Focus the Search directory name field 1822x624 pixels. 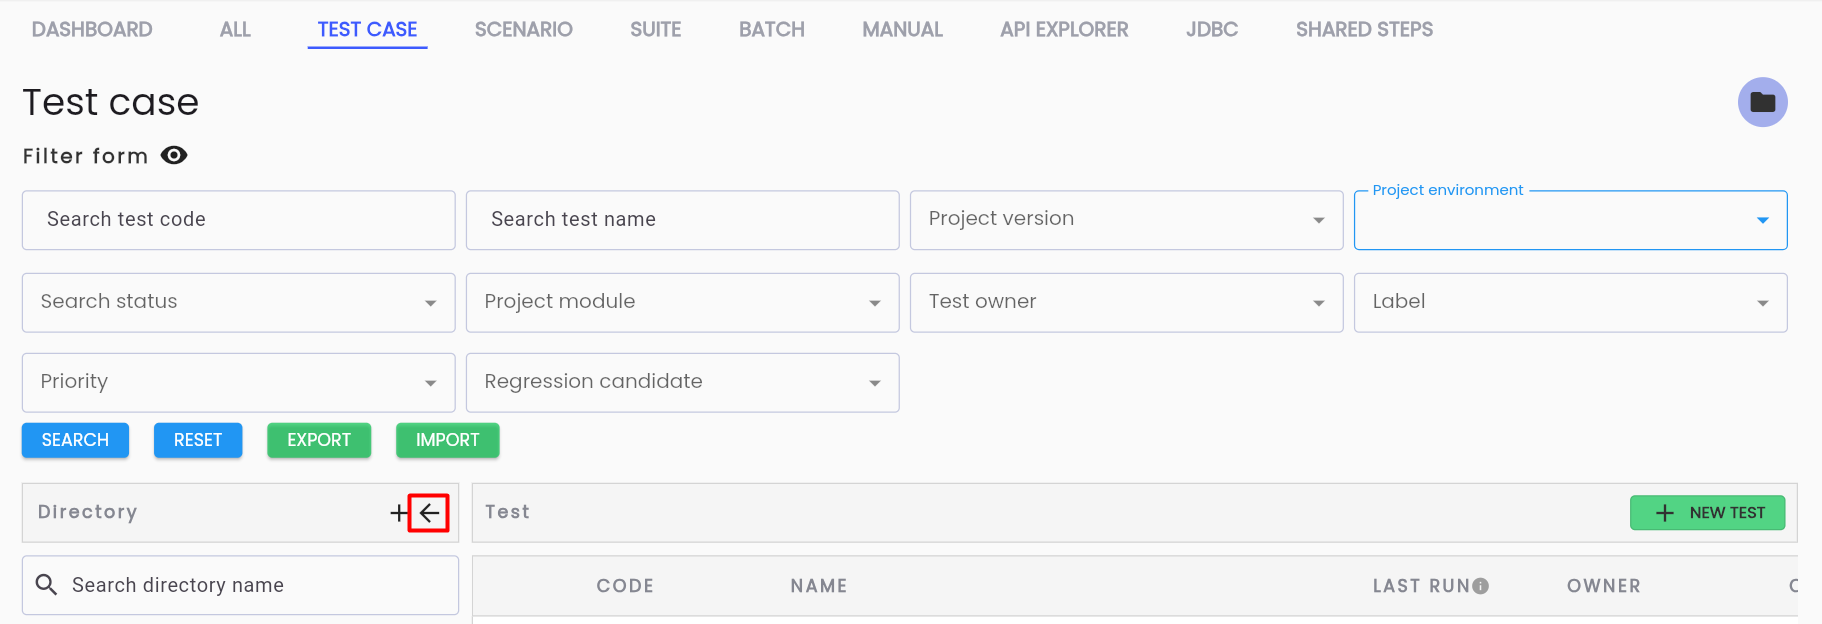click(240, 585)
